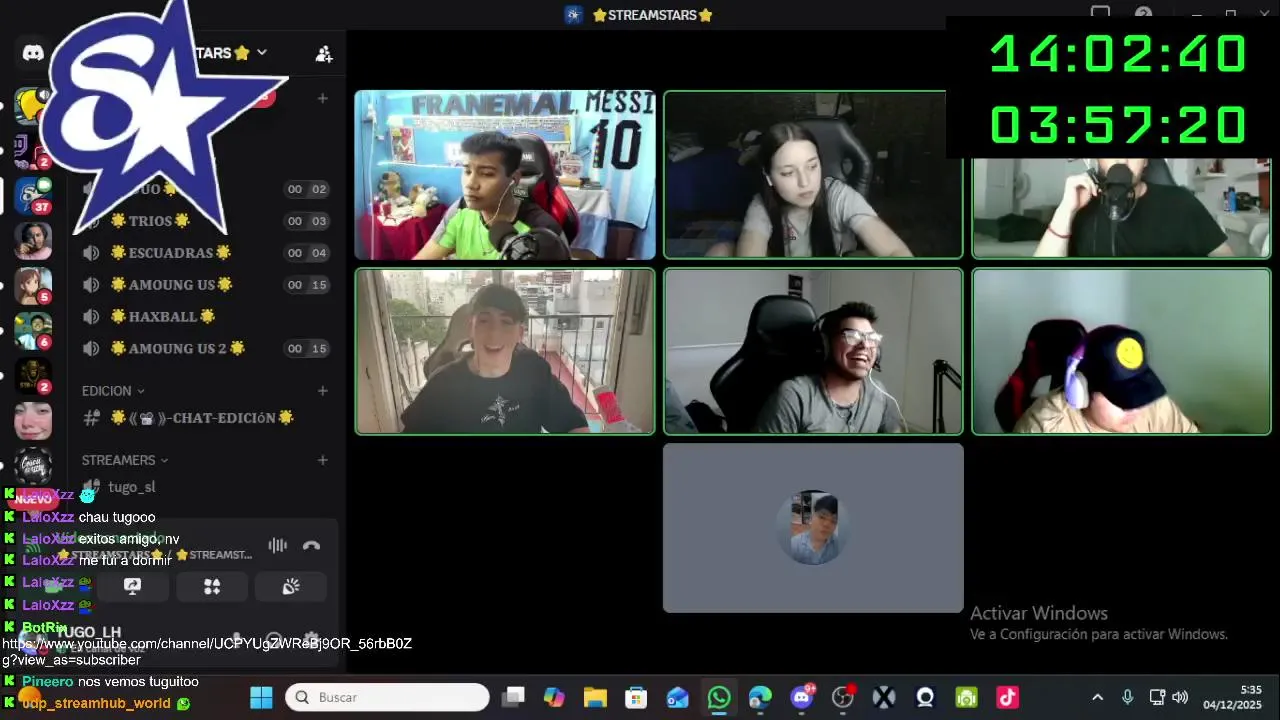Launch Copilot from the taskbar
Image resolution: width=1280 pixels, height=720 pixels.
(554, 697)
